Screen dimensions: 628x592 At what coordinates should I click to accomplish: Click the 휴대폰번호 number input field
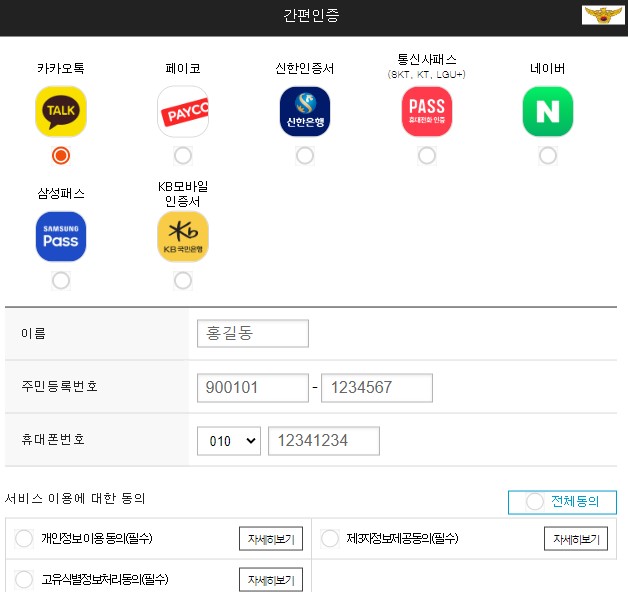(324, 441)
